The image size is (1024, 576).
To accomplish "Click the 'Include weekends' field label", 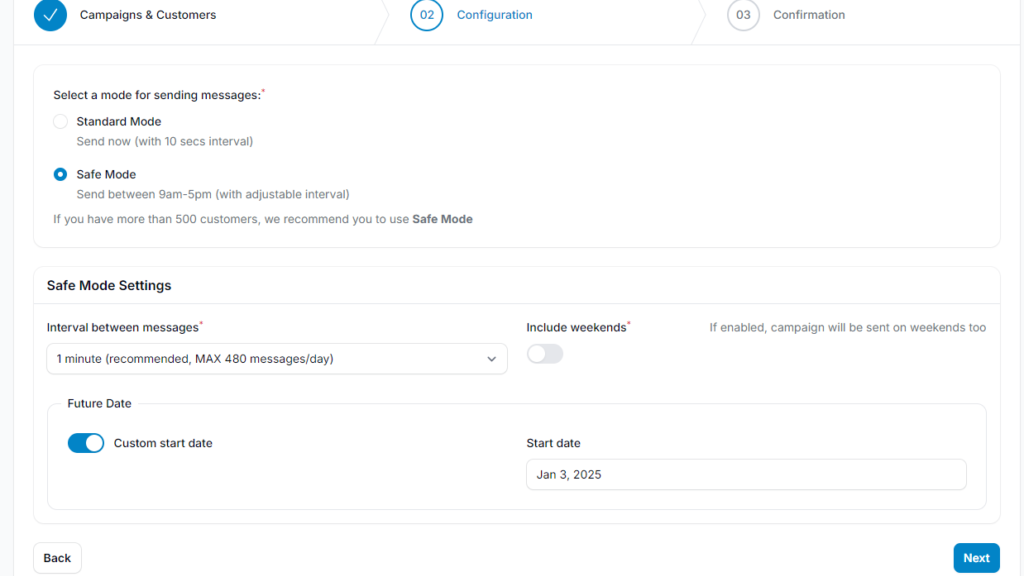I will (x=577, y=327).
